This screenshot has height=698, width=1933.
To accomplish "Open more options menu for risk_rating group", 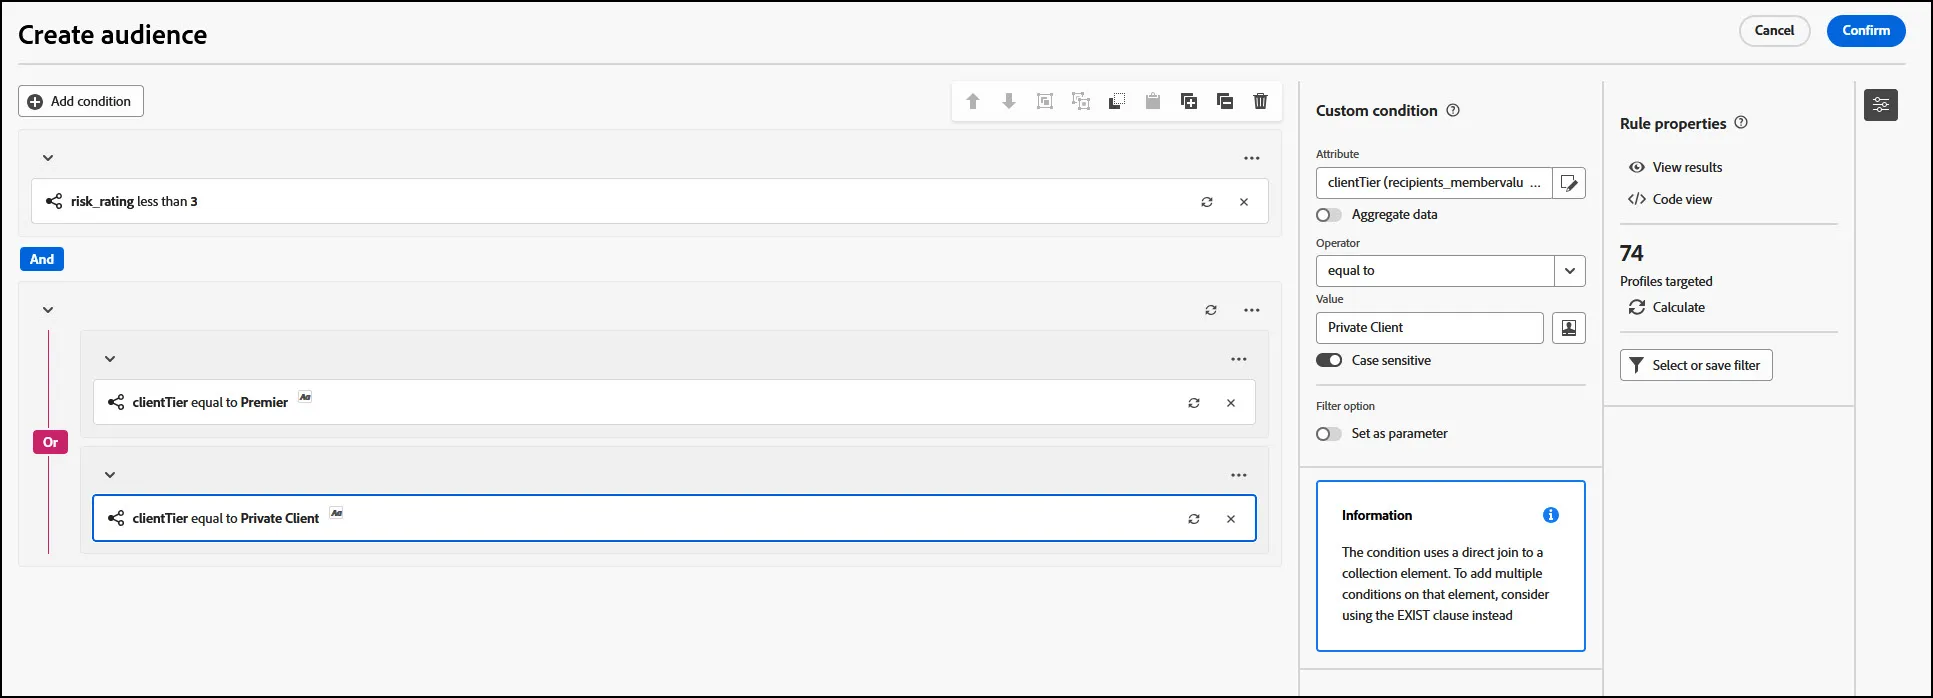I will (1252, 158).
